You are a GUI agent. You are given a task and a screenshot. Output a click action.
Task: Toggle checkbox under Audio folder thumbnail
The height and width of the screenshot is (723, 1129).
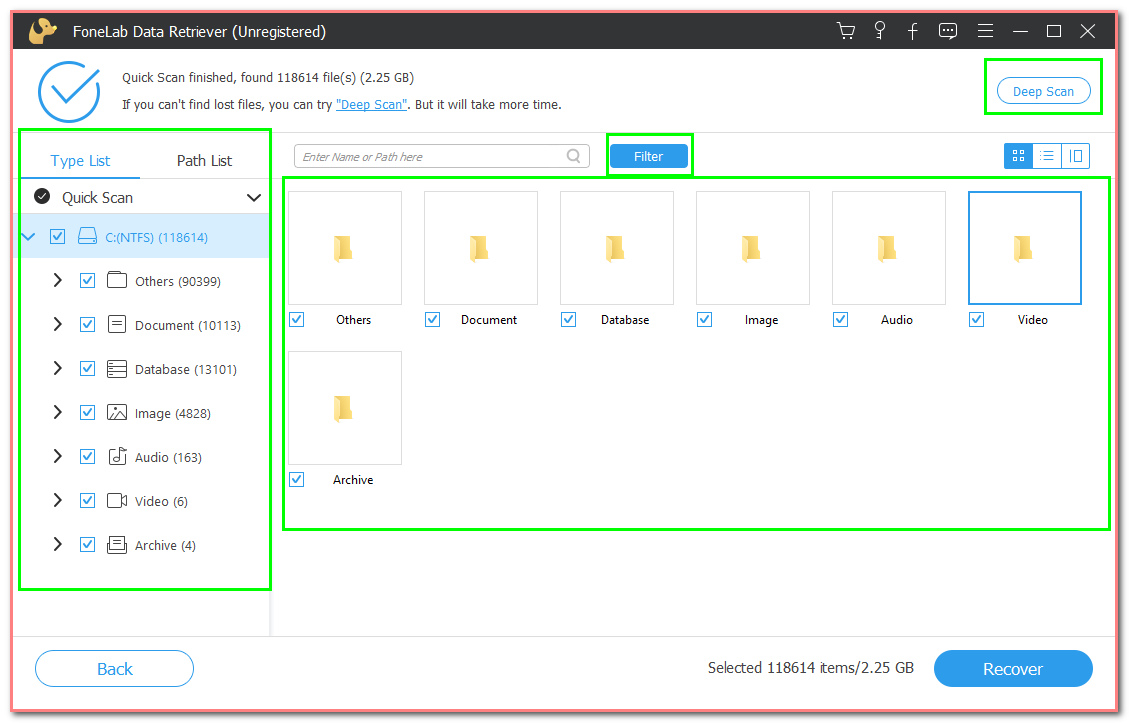[840, 319]
